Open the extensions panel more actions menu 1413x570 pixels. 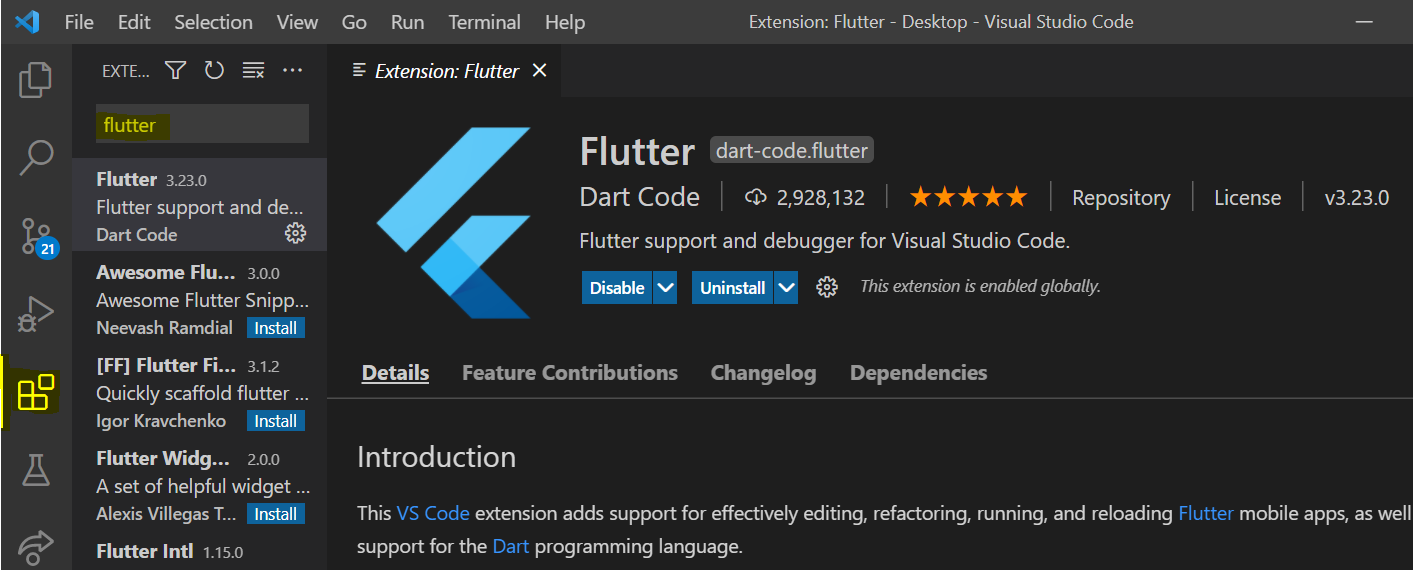[292, 70]
